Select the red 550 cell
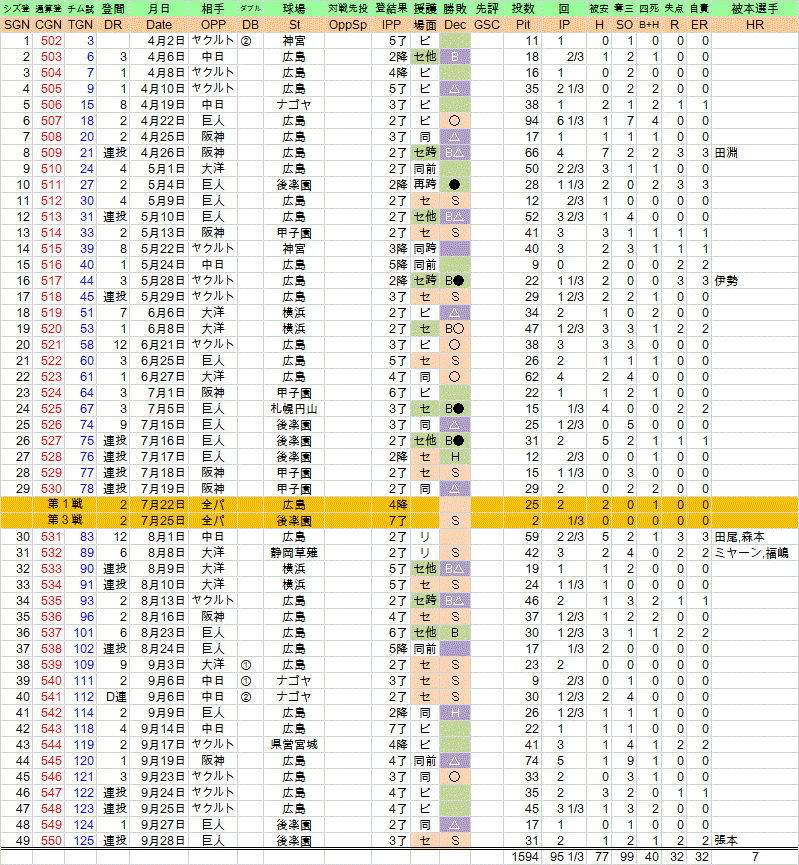Image resolution: width=799 pixels, height=865 pixels. pyautogui.click(x=51, y=841)
